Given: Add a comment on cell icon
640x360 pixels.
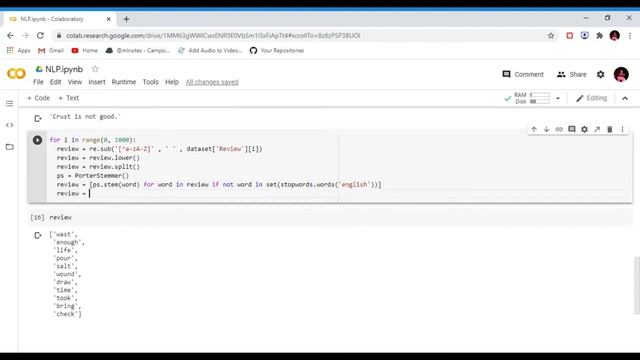Looking at the screenshot, I should pyautogui.click(x=572, y=129).
